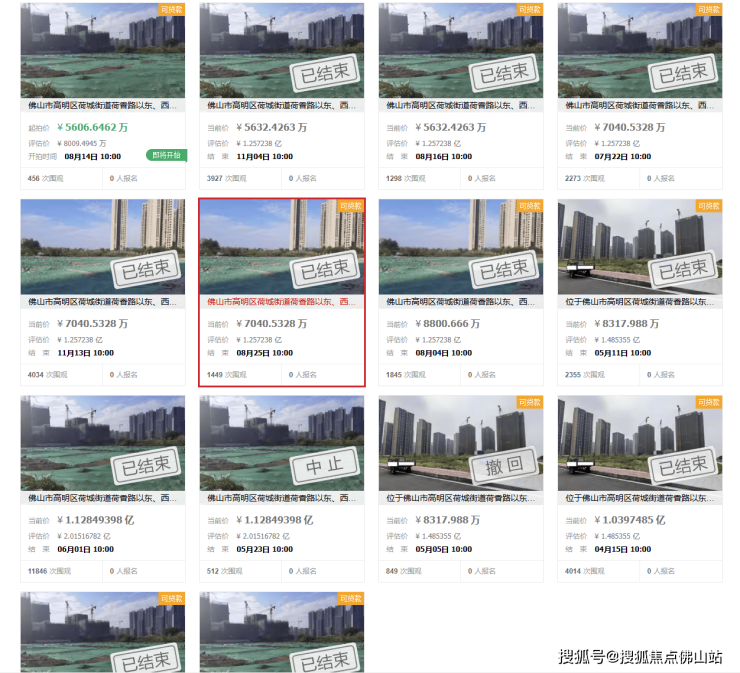
Task: Open title link of listing priced ¥8800.666 万
Action: pos(461,302)
